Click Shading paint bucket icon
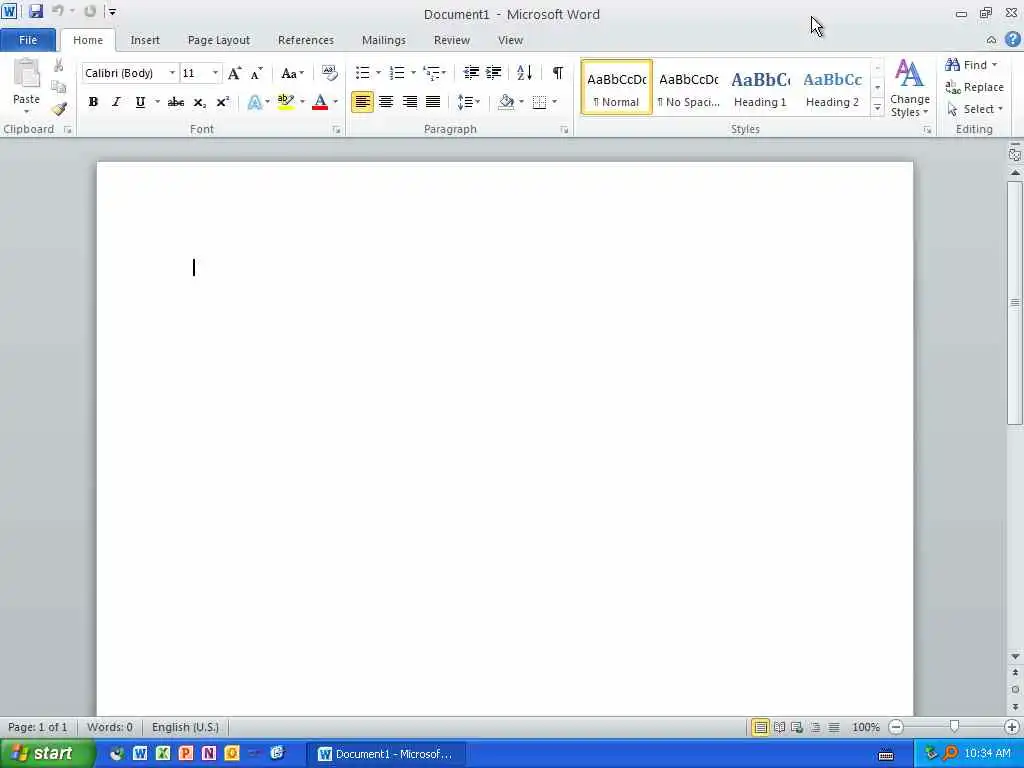 click(506, 102)
